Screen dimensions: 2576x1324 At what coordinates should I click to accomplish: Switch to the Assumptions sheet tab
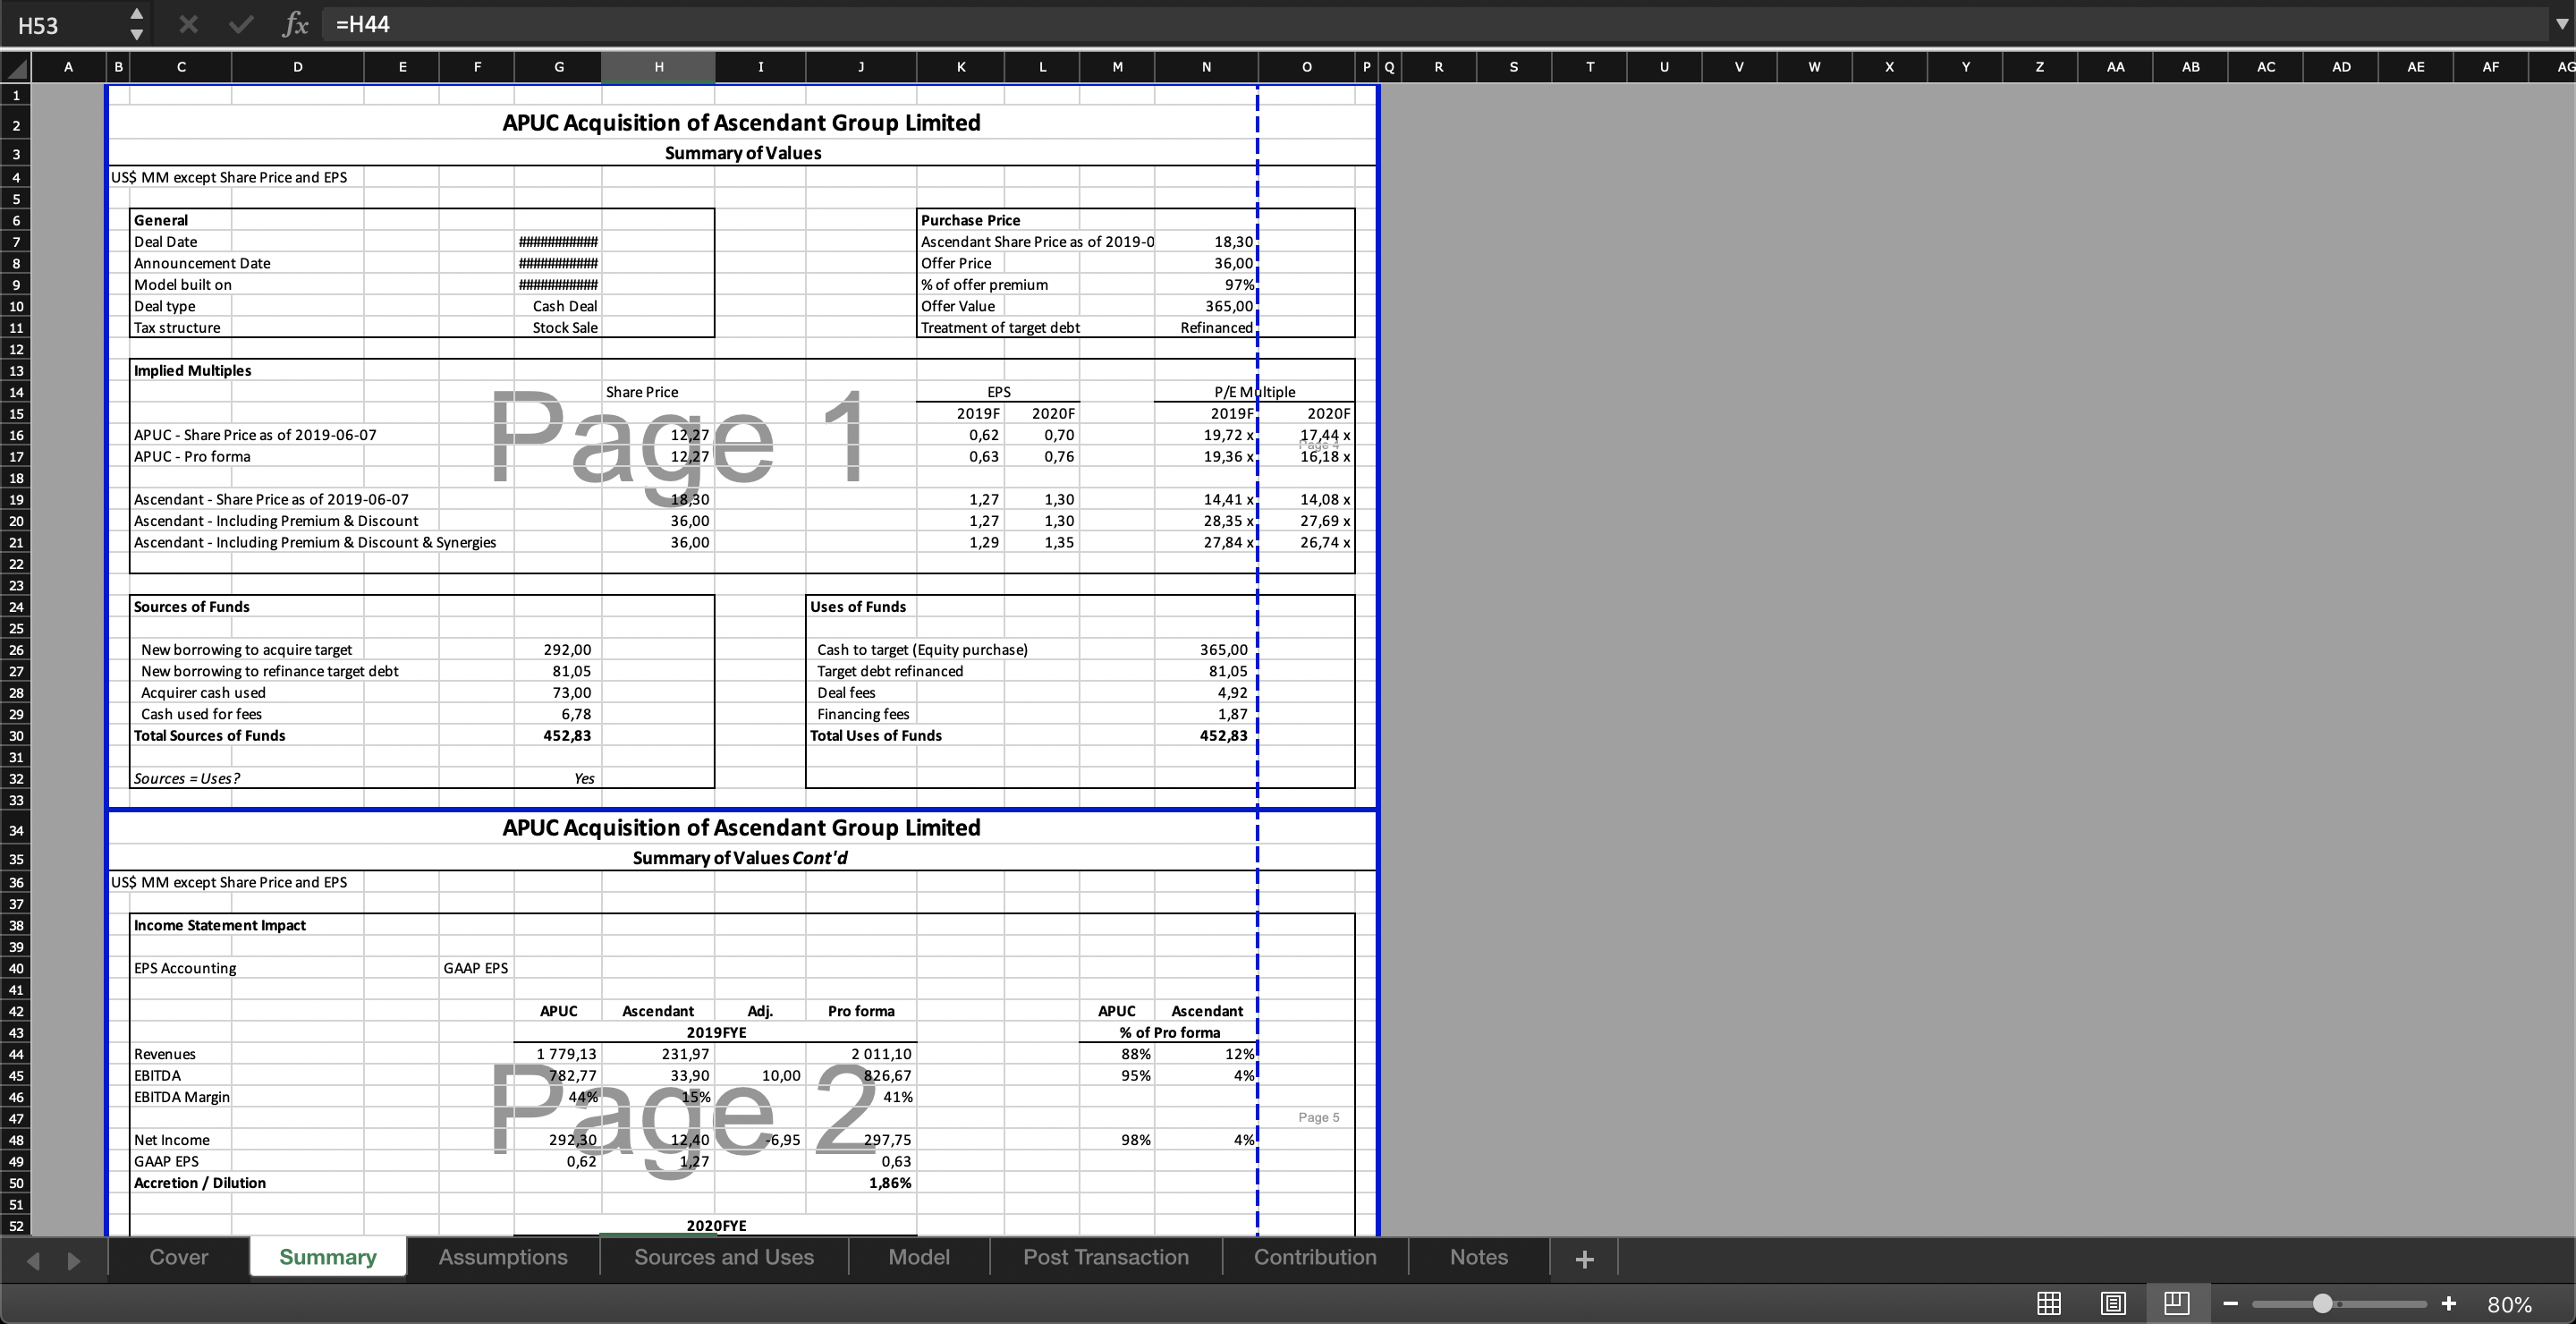coord(503,1257)
